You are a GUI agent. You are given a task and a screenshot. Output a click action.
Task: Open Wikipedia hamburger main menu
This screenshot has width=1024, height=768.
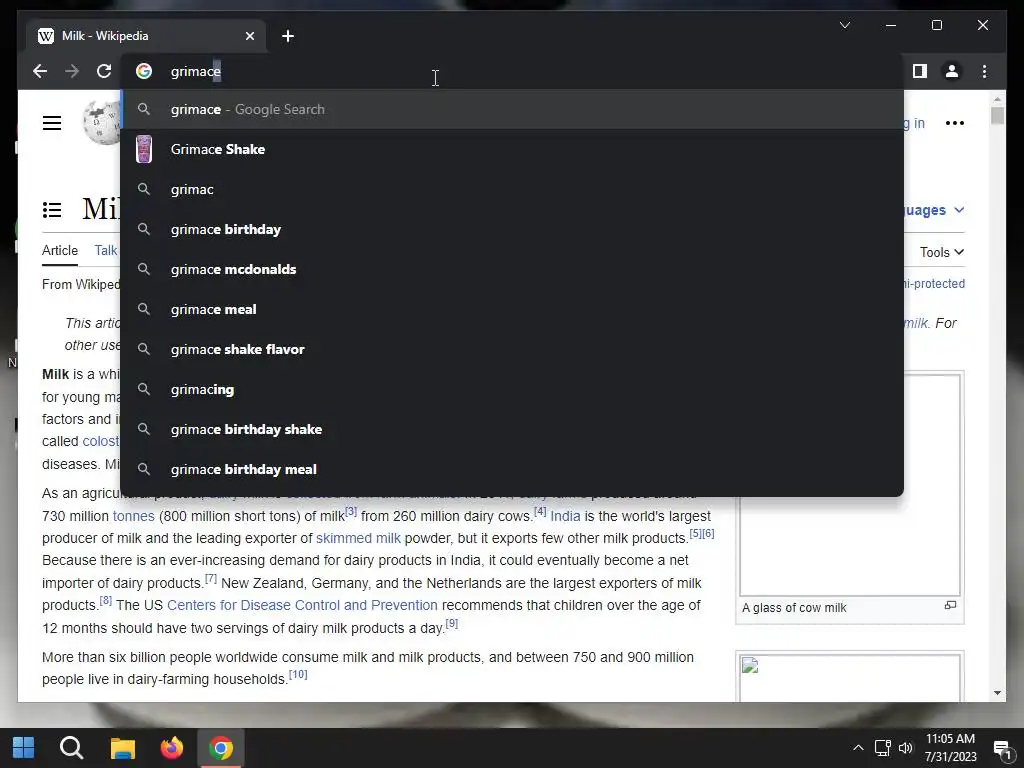tap(52, 123)
